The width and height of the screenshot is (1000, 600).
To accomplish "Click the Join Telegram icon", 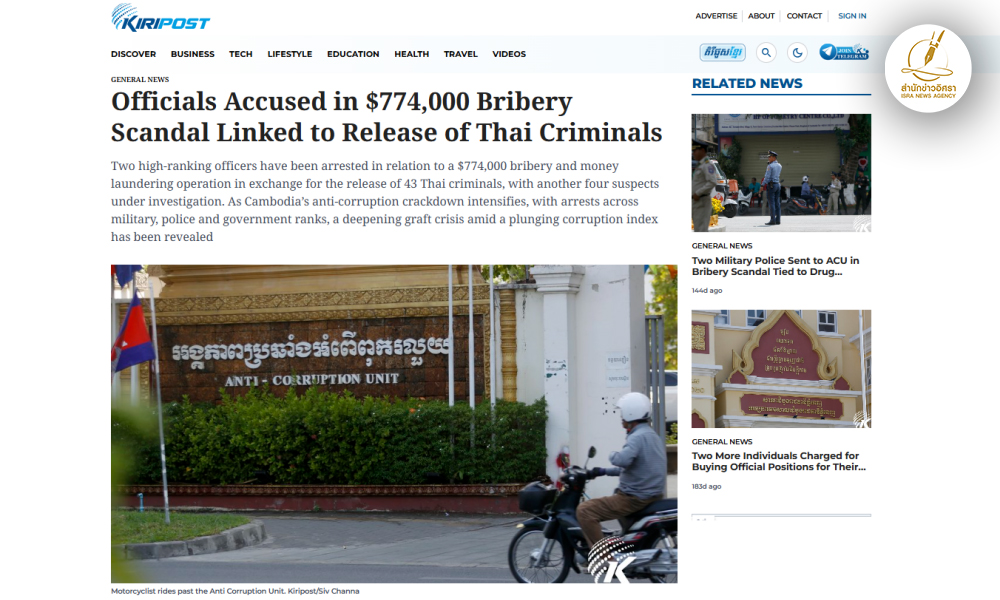I will coord(844,52).
